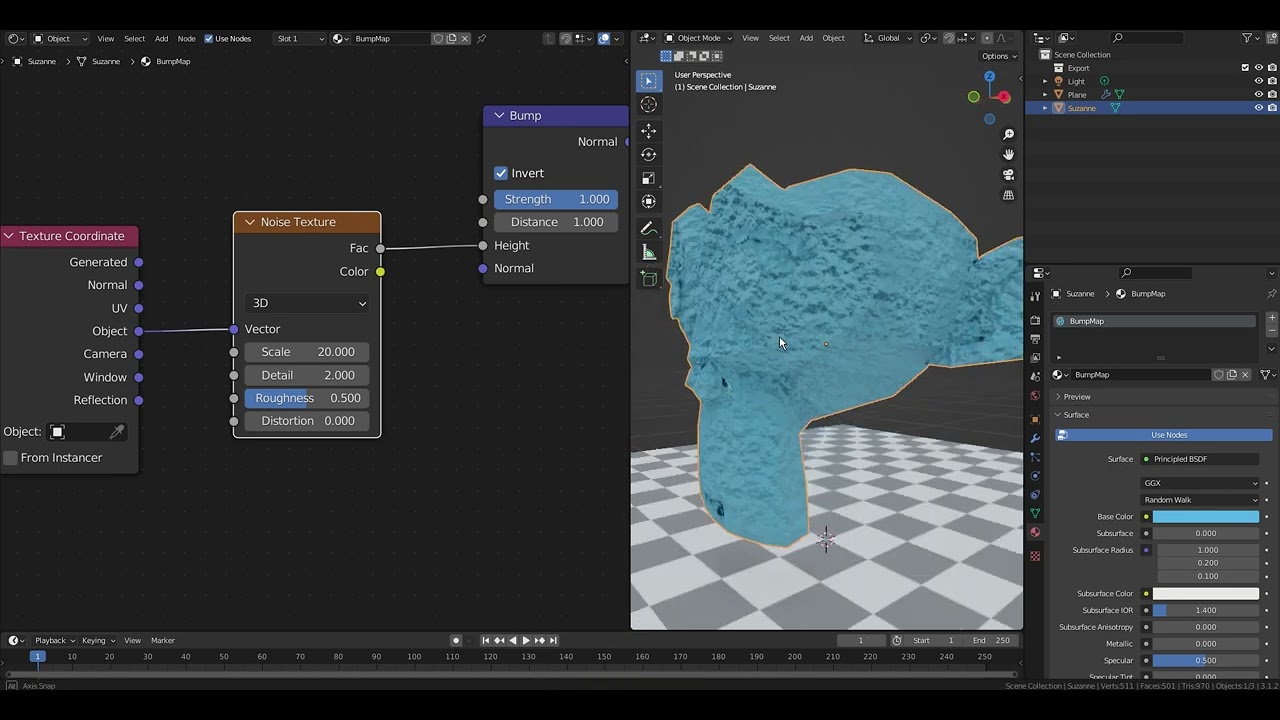
Task: Switch orthographic/perspective grid icon
Action: tap(1008, 195)
